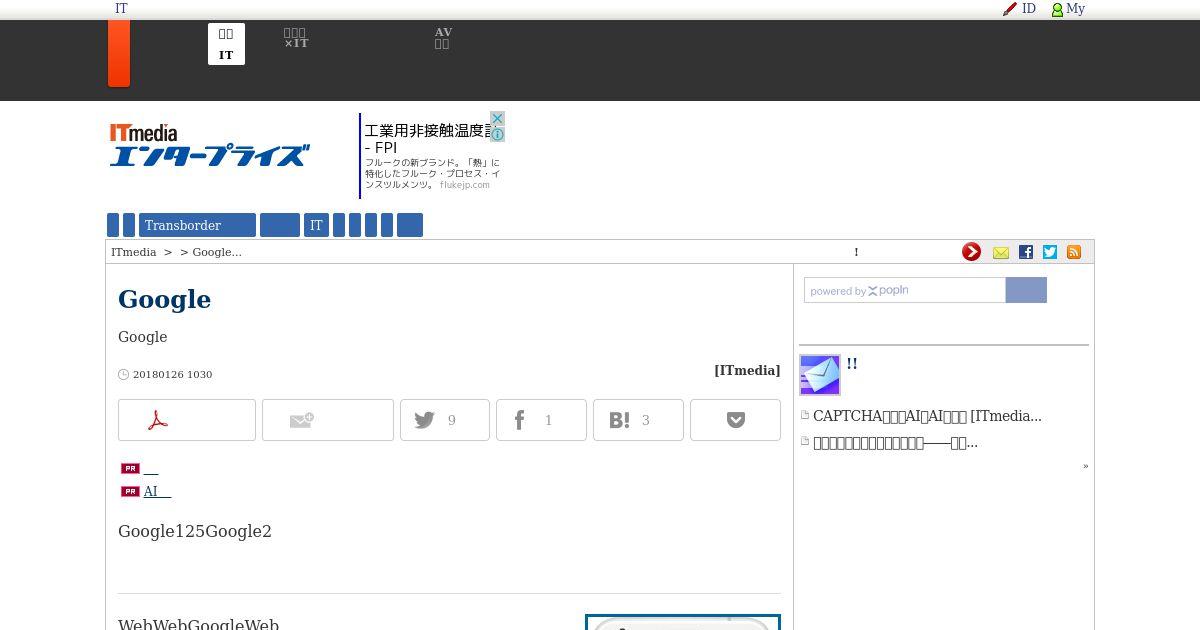The height and width of the screenshot is (630, 1200).
Task: Click the pencil ID icon in top bar
Action: 1010,9
